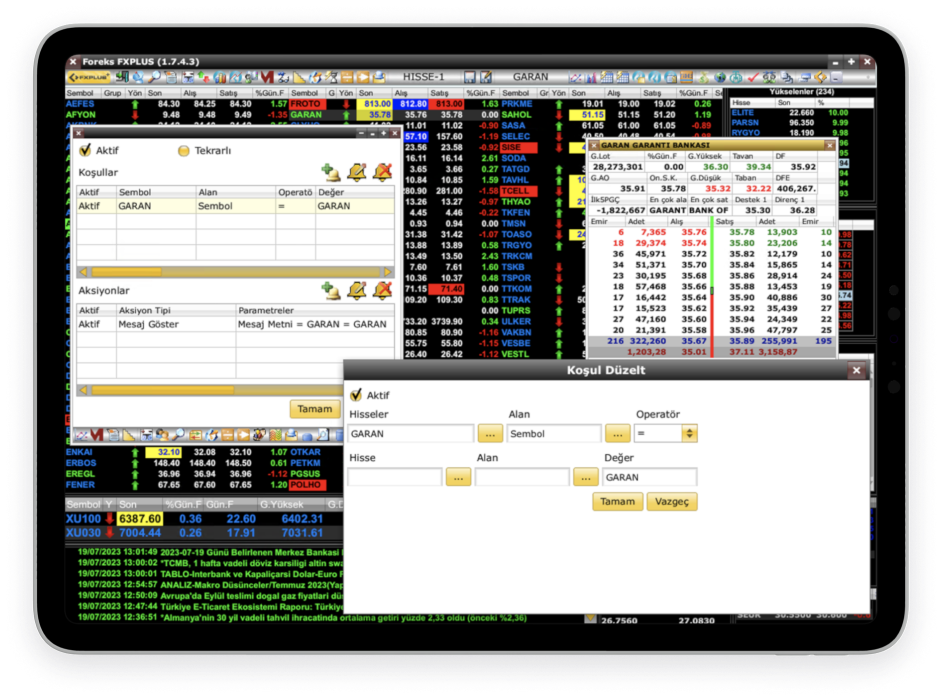Viewport: 942px width, 699px height.
Task: Click the red M icon in toolbar
Action: click(267, 77)
